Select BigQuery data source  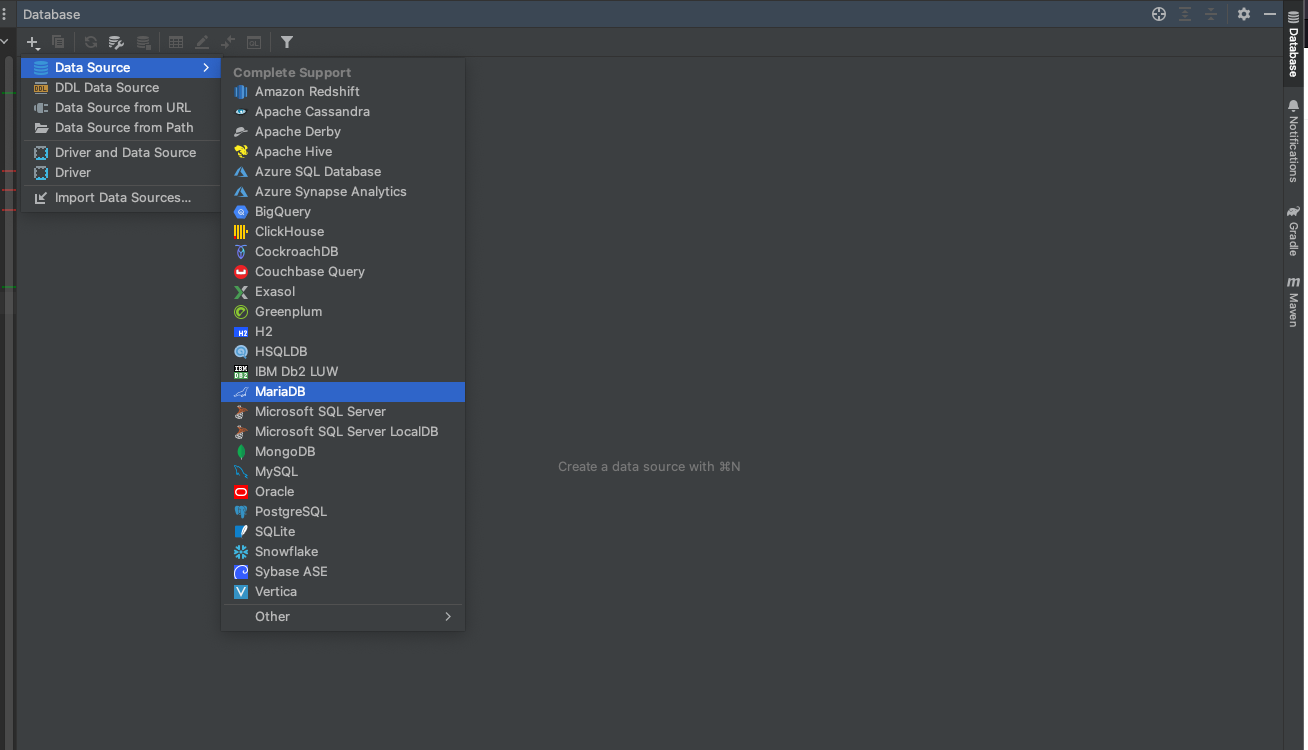343,212
